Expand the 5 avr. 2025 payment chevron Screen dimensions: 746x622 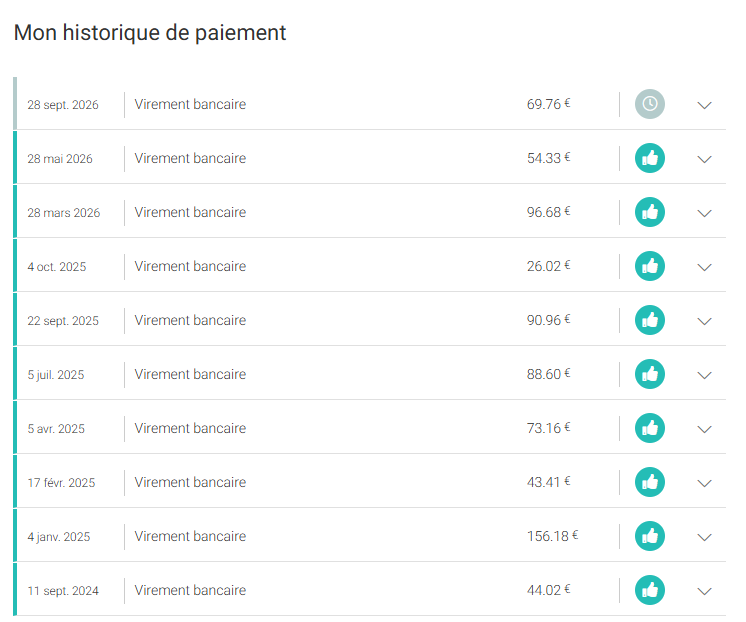pyautogui.click(x=704, y=429)
